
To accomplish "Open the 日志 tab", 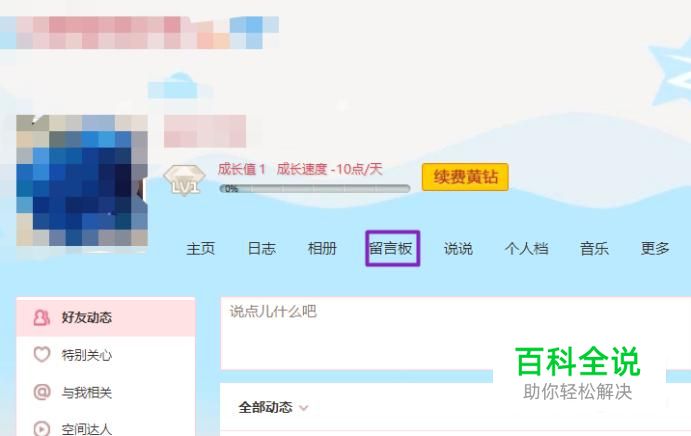I will (262, 249).
